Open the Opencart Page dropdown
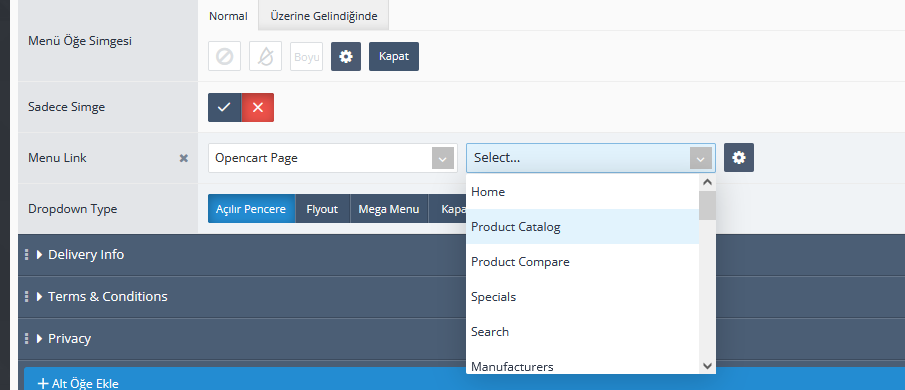This screenshot has height=390, width=905. 332,158
